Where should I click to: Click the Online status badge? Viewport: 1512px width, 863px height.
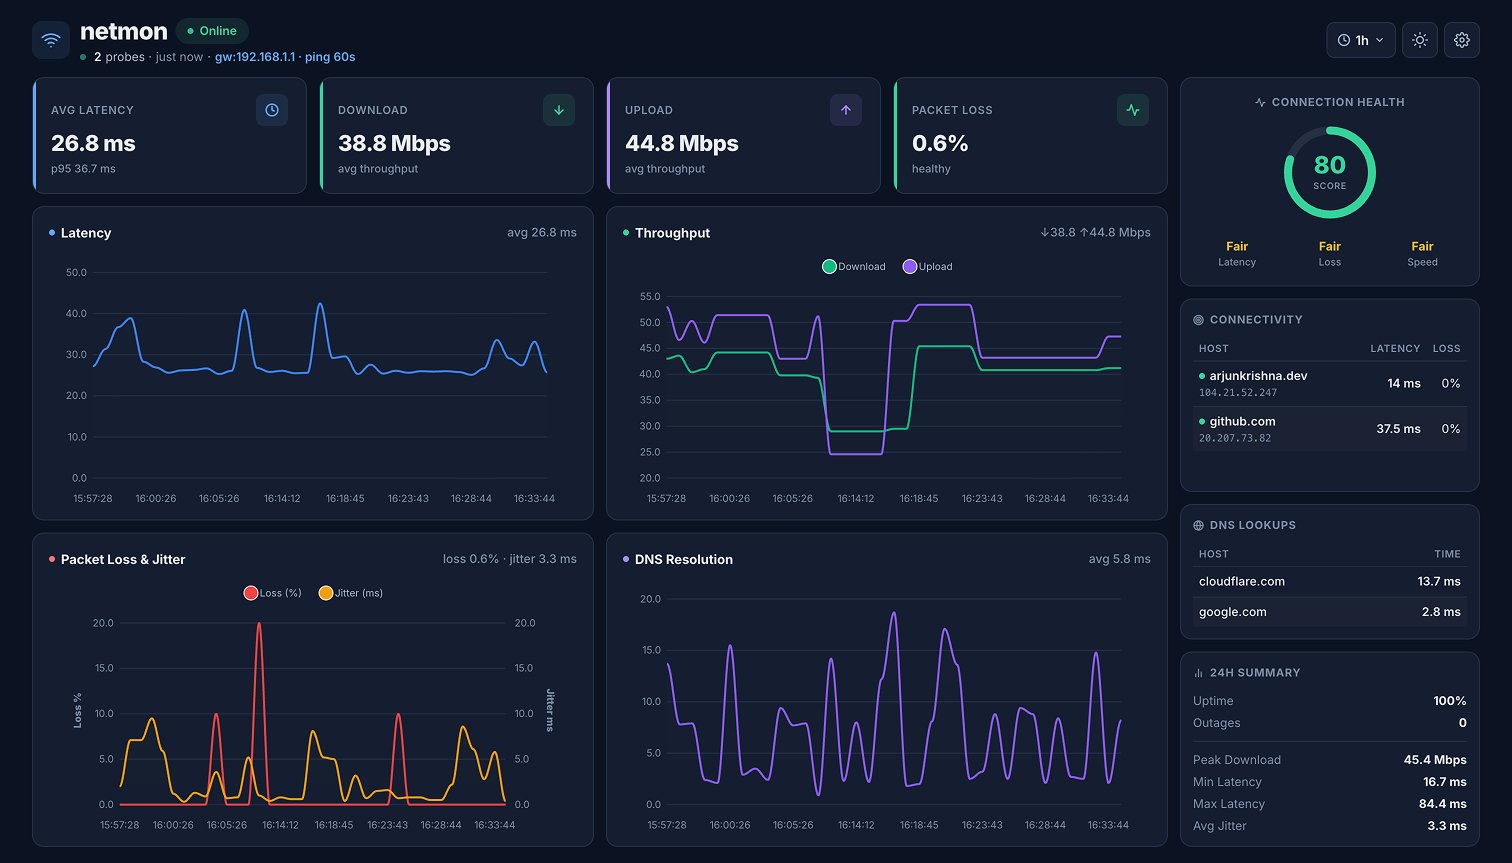pos(212,31)
